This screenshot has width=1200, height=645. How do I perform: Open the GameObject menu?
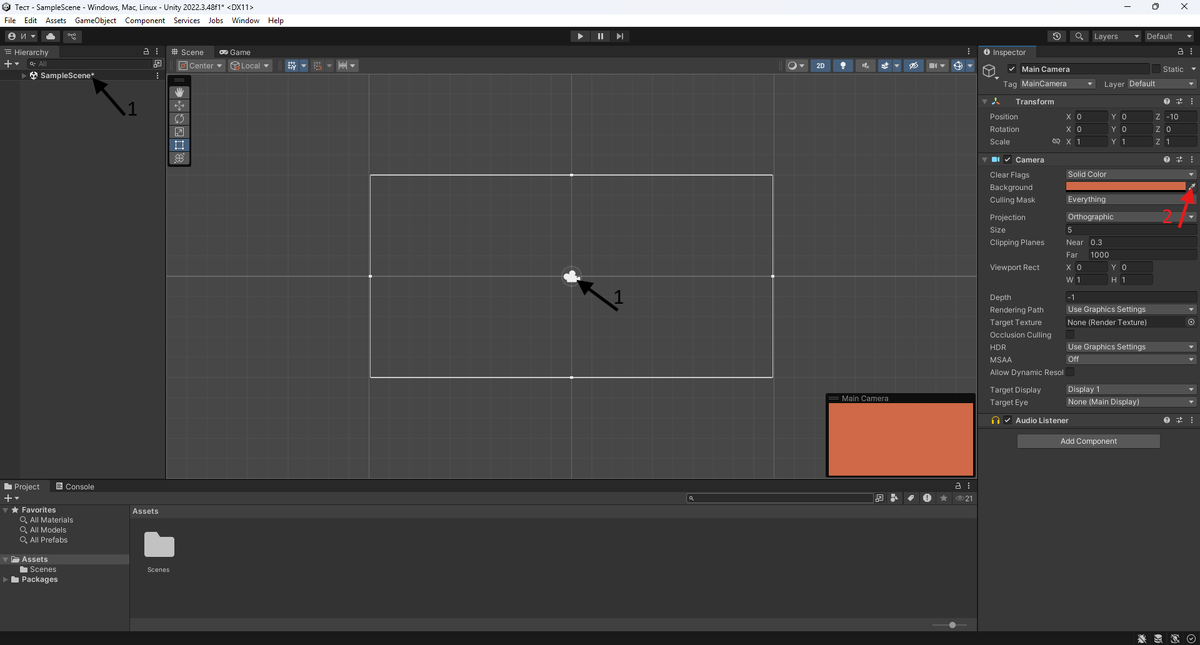click(95, 20)
